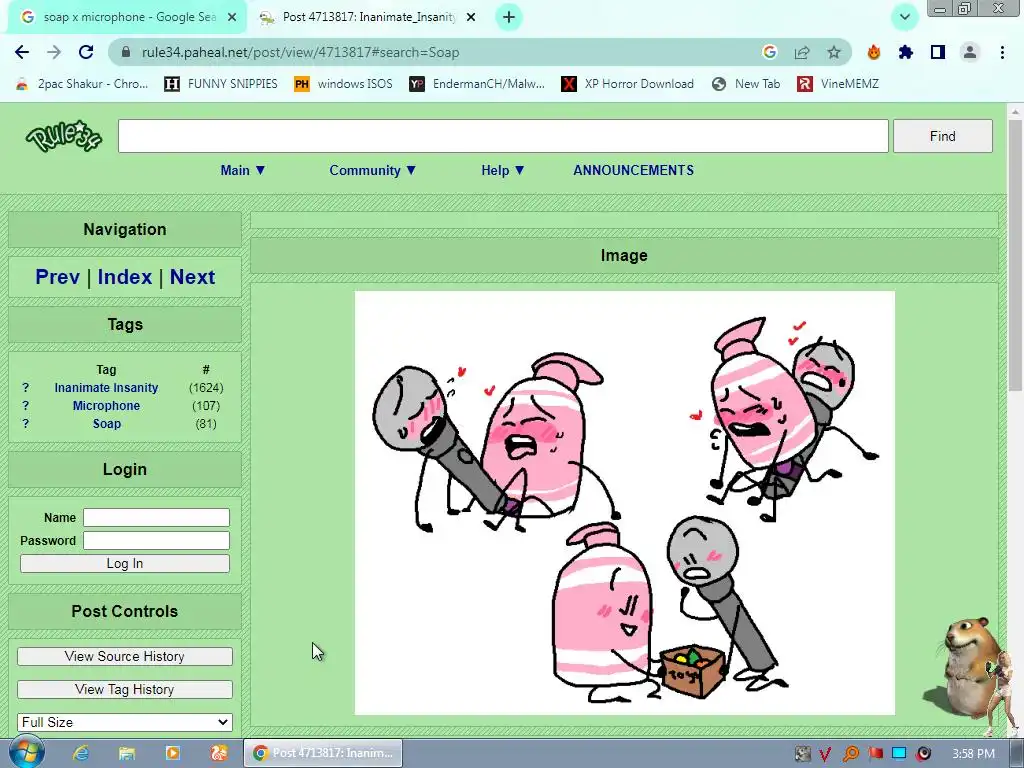Viewport: 1024px width, 768px height.
Task: Open Chrome three-dot menu
Action: coord(1002,52)
